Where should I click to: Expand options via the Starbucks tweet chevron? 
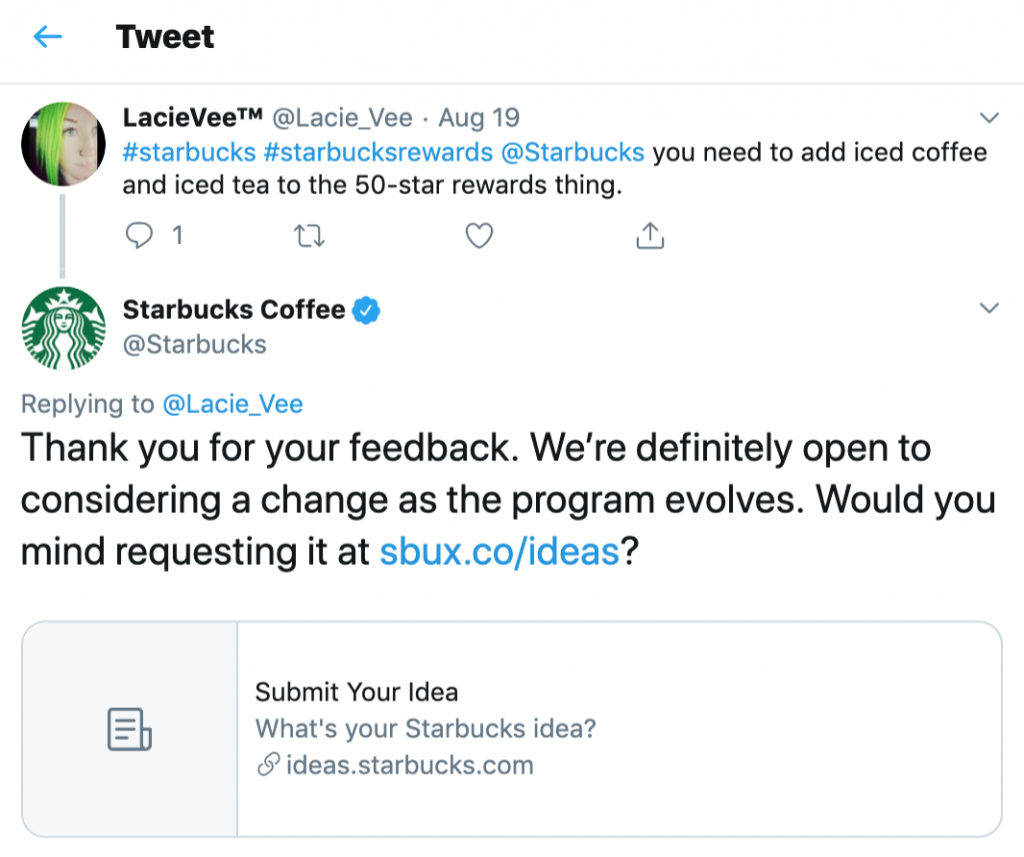click(989, 308)
